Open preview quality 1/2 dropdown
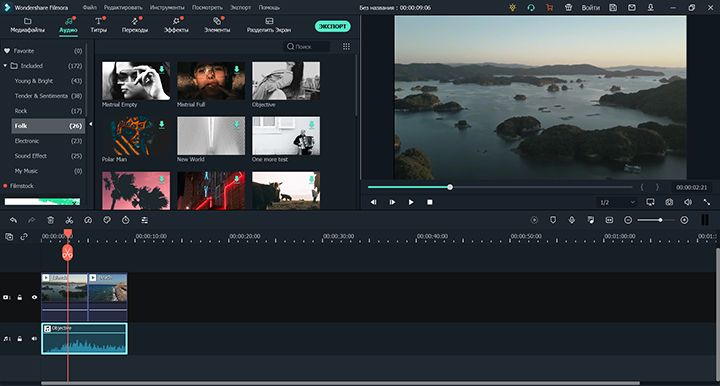This screenshot has width=720, height=386. [617, 202]
